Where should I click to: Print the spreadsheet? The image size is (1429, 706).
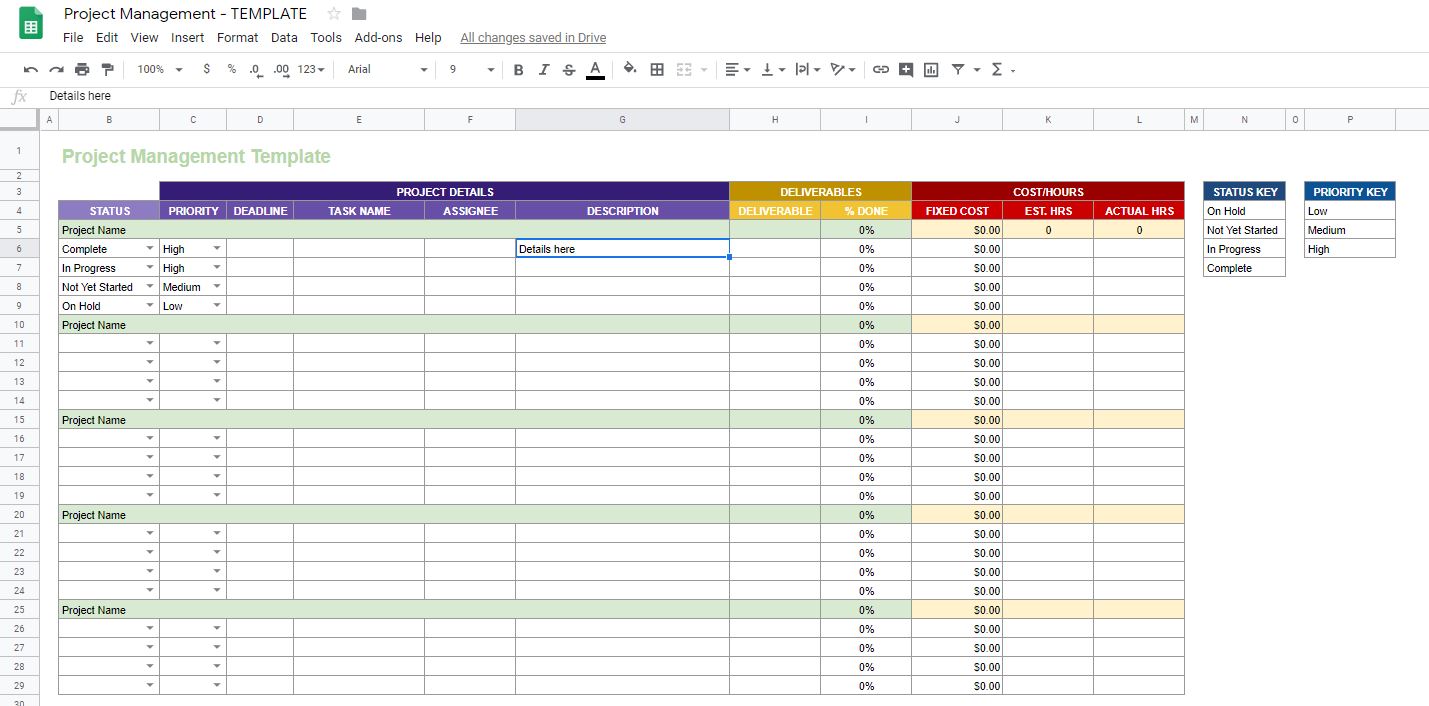tap(82, 69)
